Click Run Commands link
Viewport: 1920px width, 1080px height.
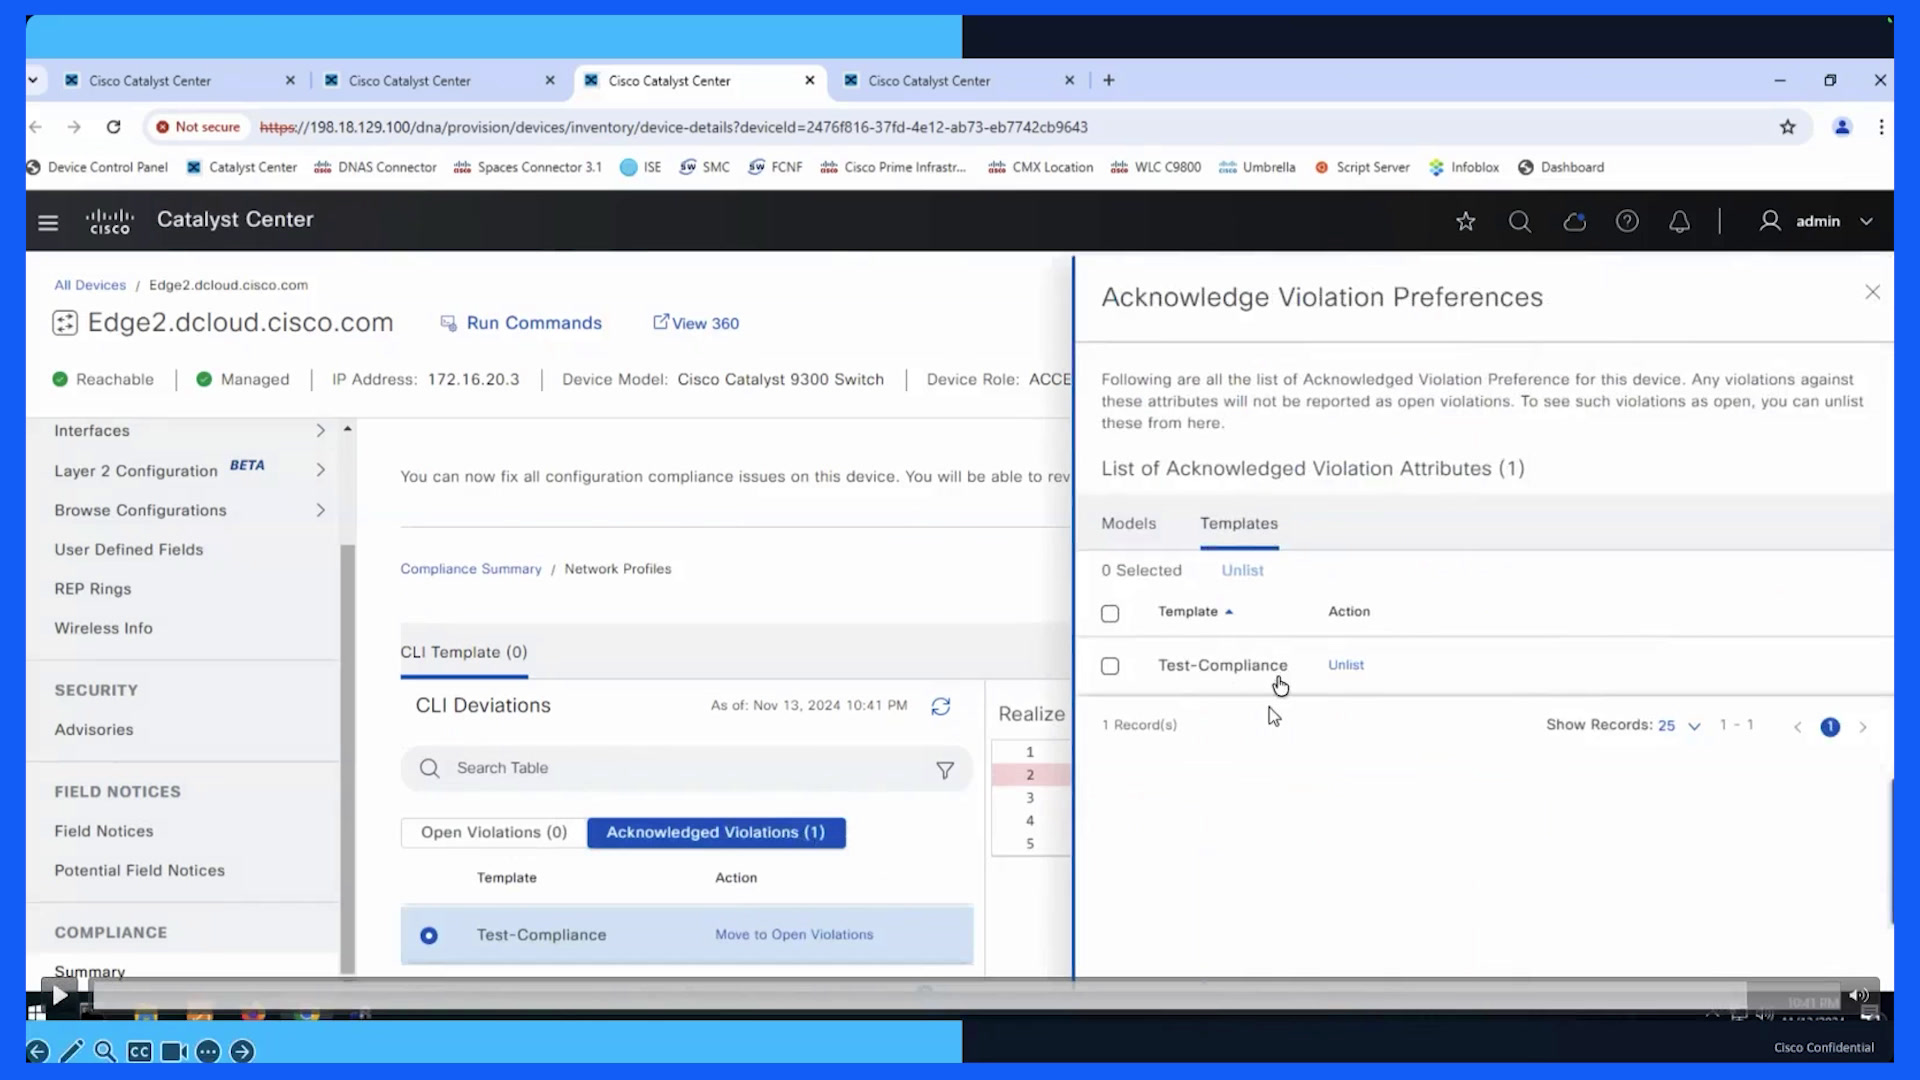(521, 323)
